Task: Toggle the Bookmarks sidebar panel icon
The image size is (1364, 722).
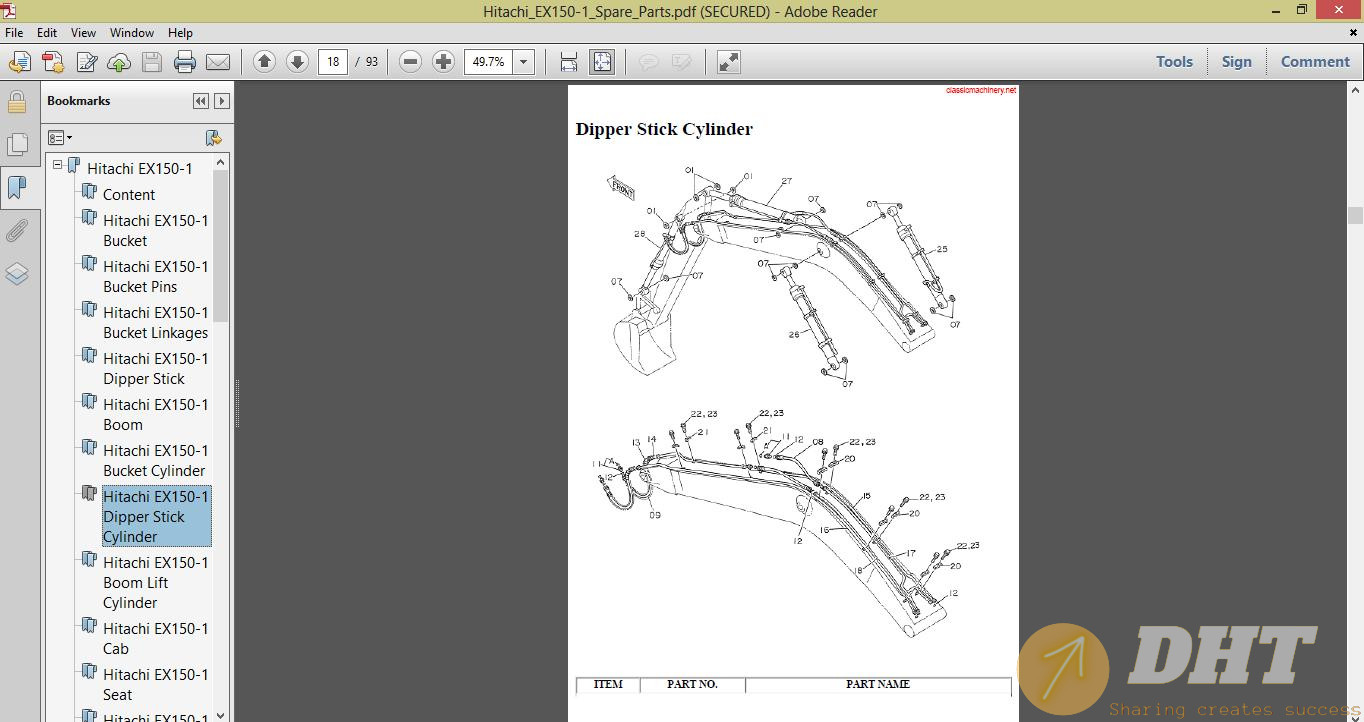Action: (17, 187)
